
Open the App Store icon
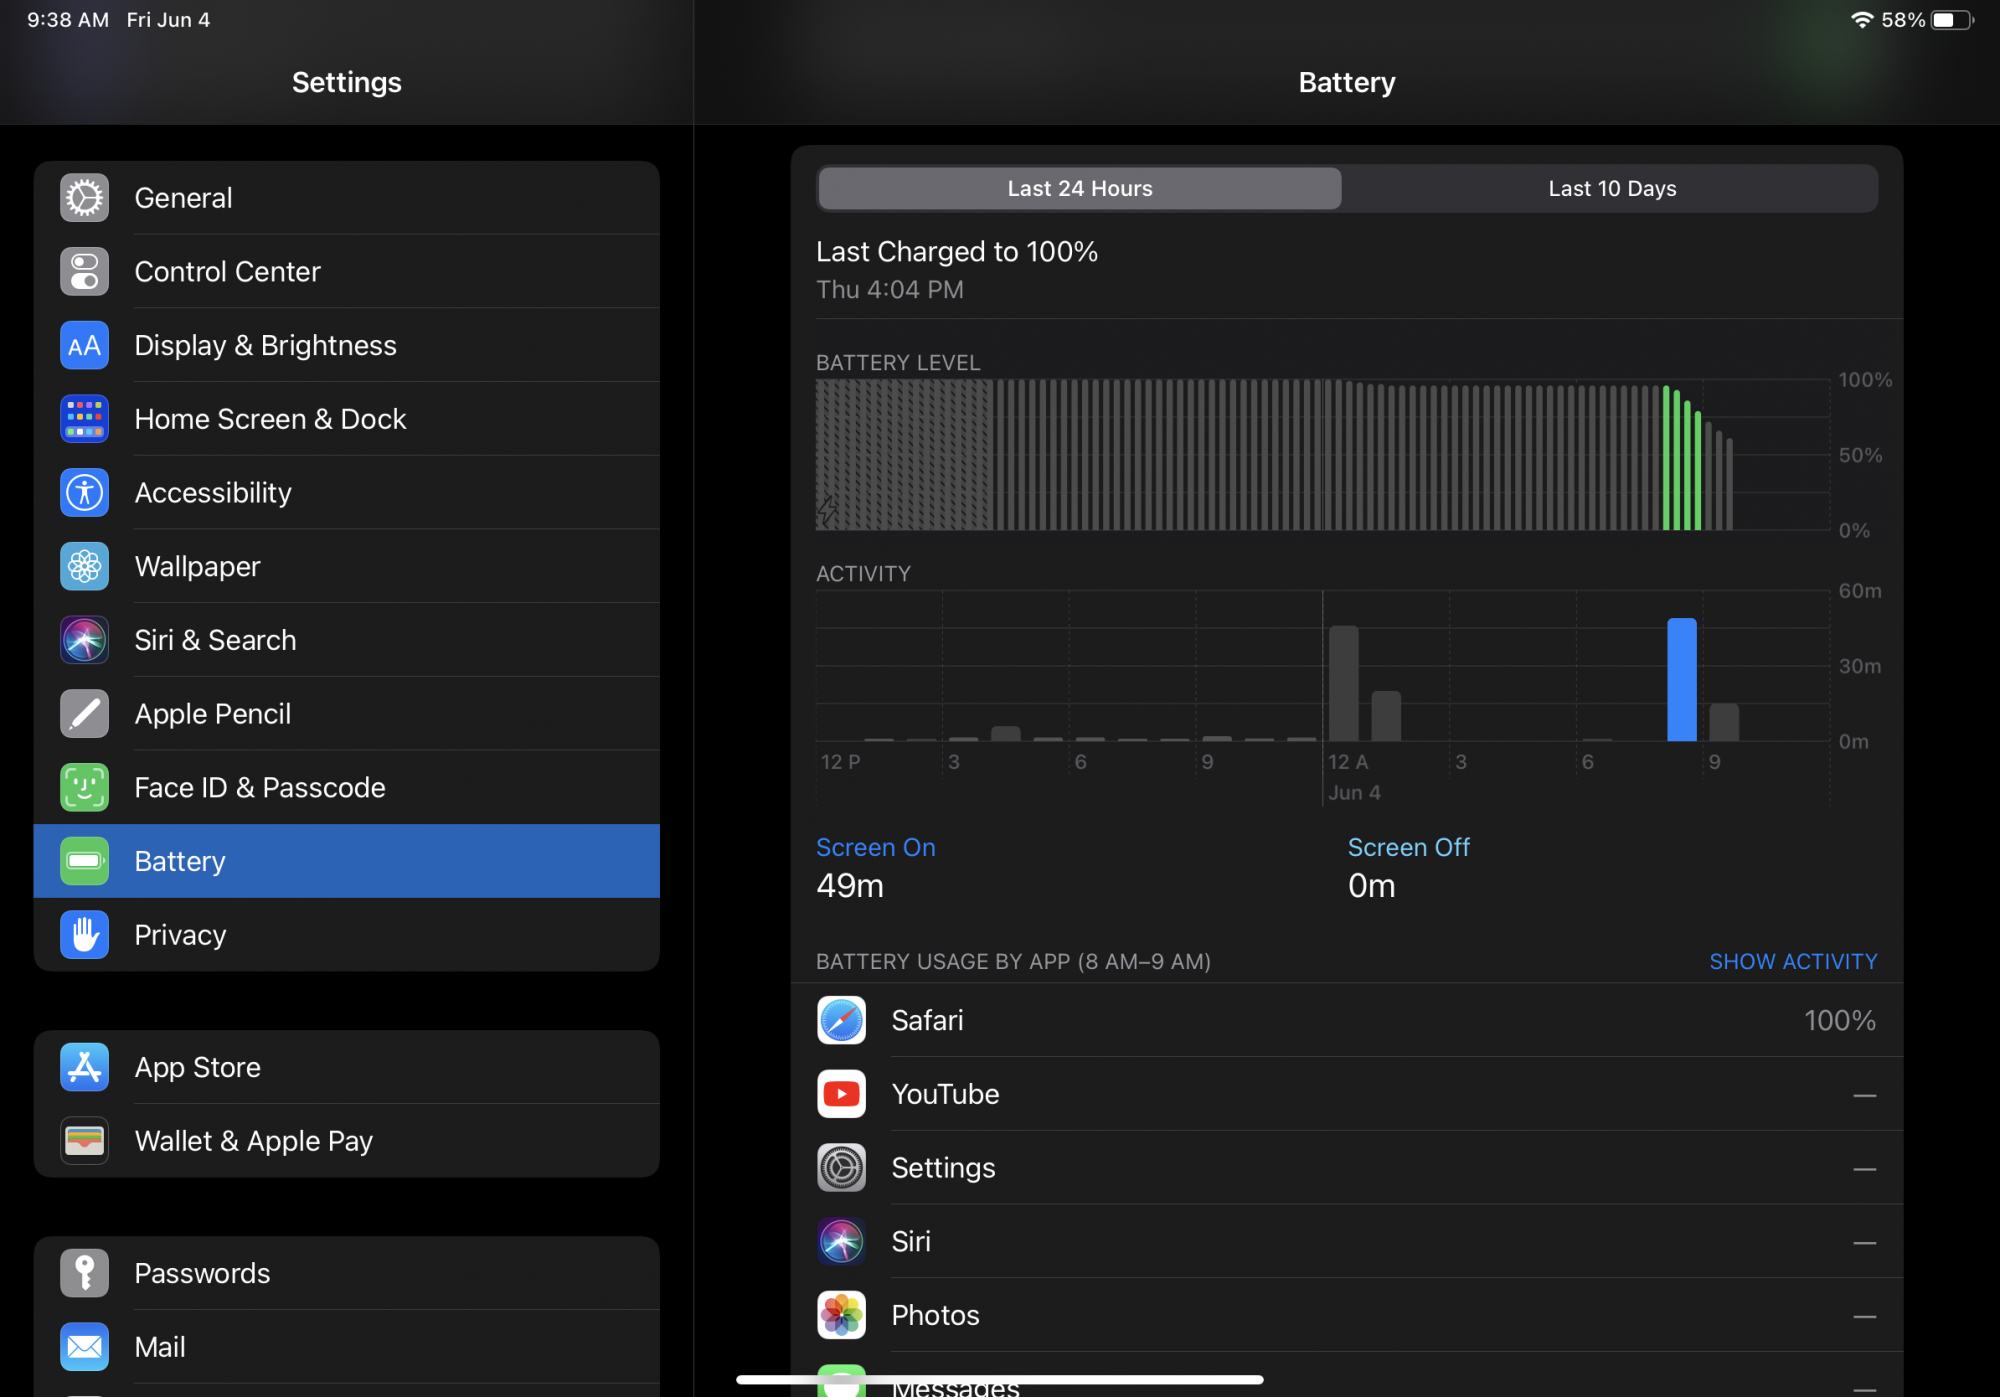tap(85, 1068)
